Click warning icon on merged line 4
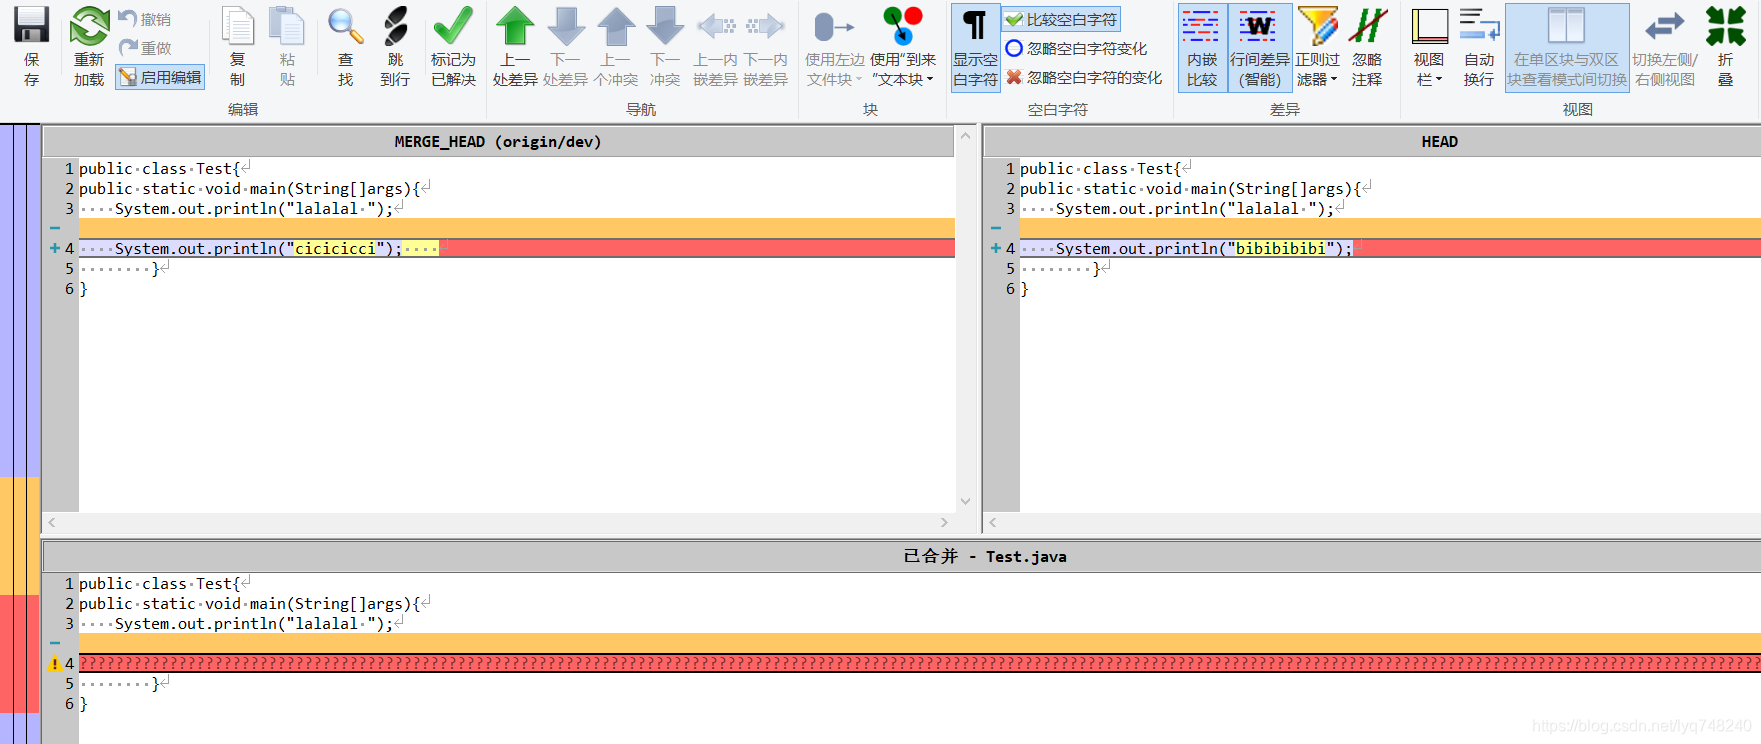Screen dimensions: 1761x744 [54, 663]
